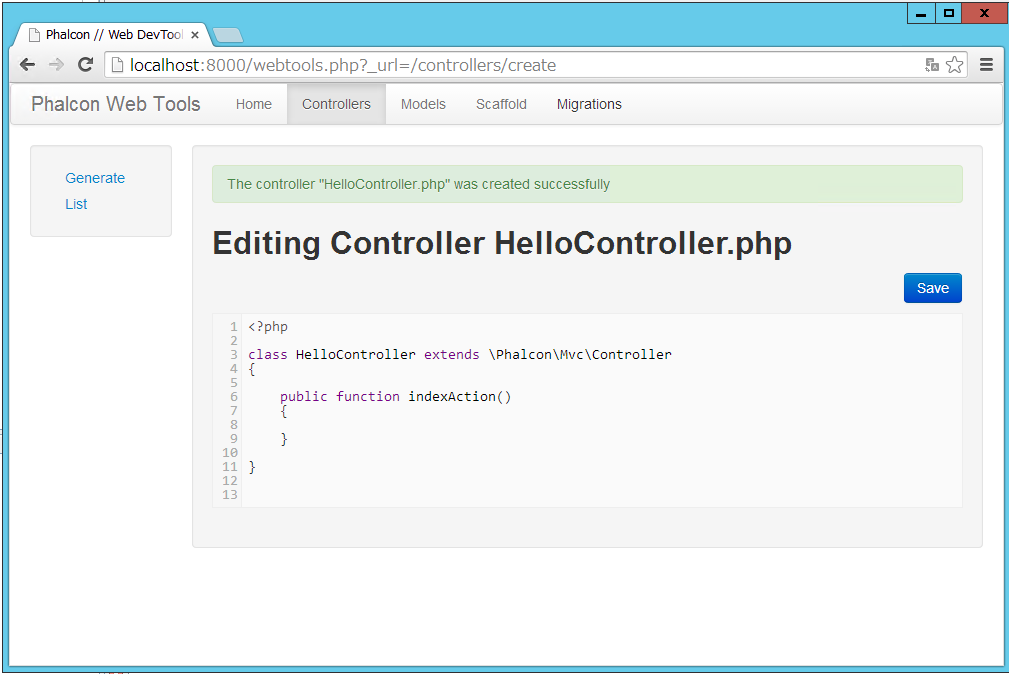Open the List sidebar link
Viewport: 1009px width, 674px height.
pos(76,204)
